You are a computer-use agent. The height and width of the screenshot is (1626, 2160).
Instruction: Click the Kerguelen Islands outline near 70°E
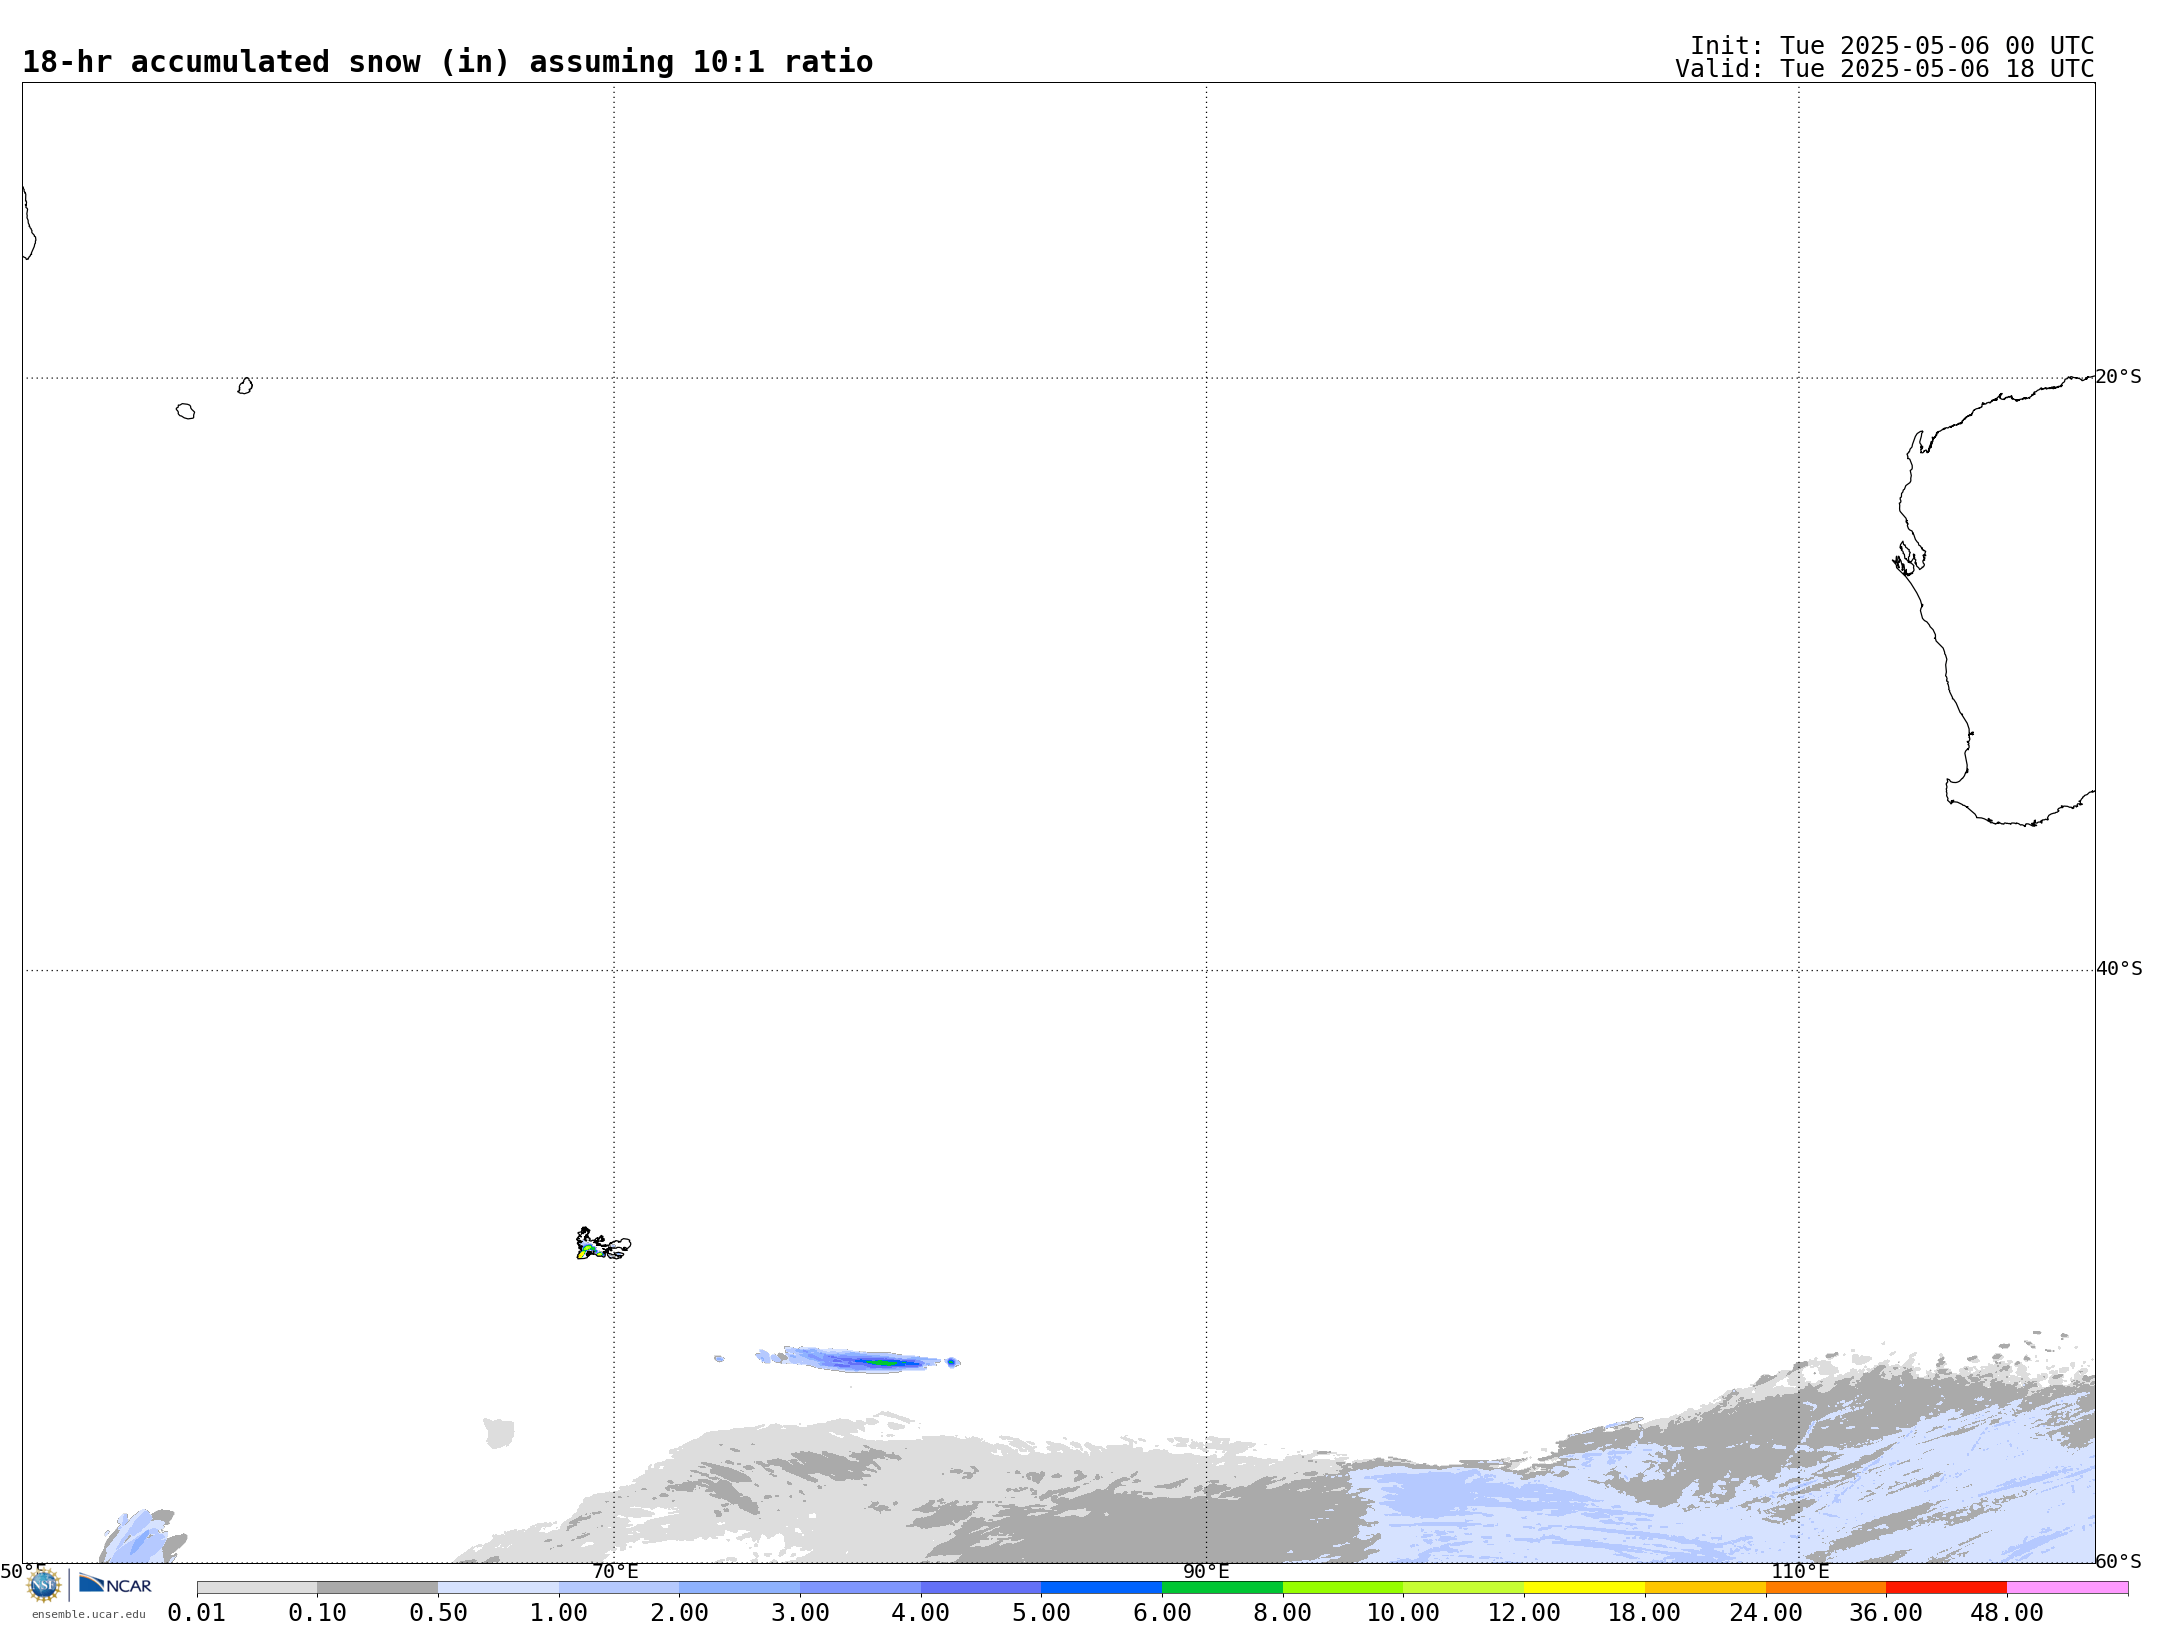click(x=603, y=1244)
